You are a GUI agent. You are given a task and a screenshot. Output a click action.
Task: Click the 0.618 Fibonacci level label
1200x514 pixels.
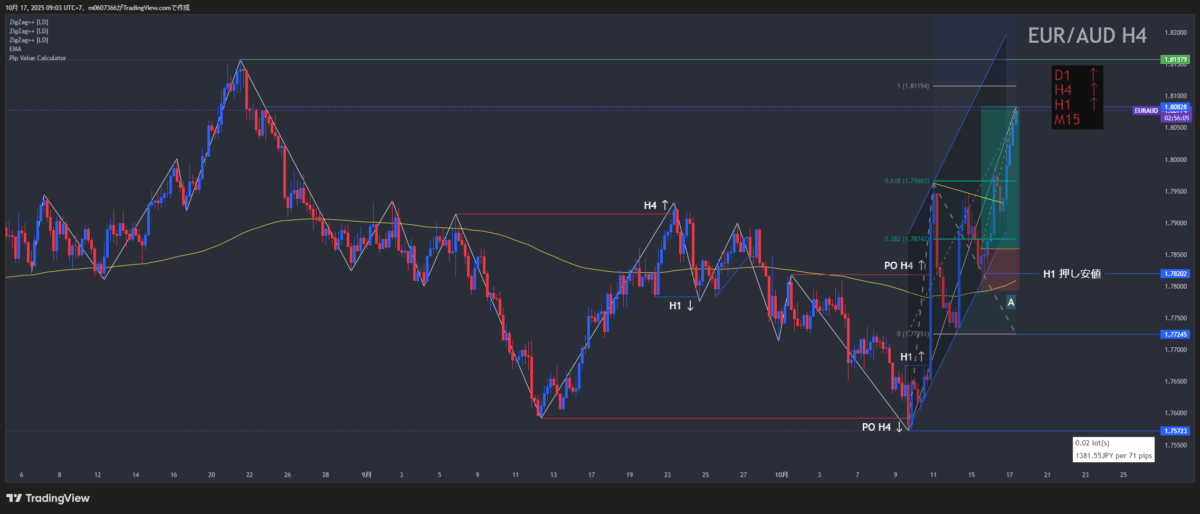pyautogui.click(x=907, y=181)
